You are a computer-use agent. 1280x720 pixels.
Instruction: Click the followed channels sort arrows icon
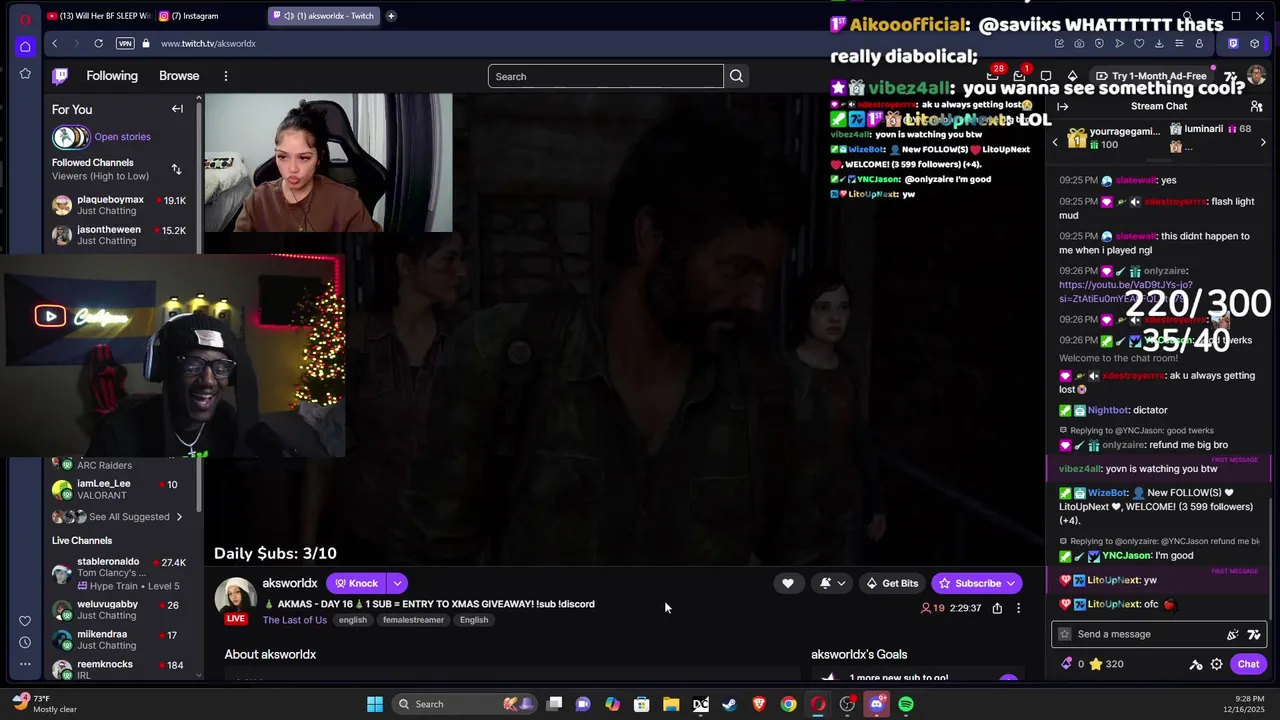click(x=176, y=169)
